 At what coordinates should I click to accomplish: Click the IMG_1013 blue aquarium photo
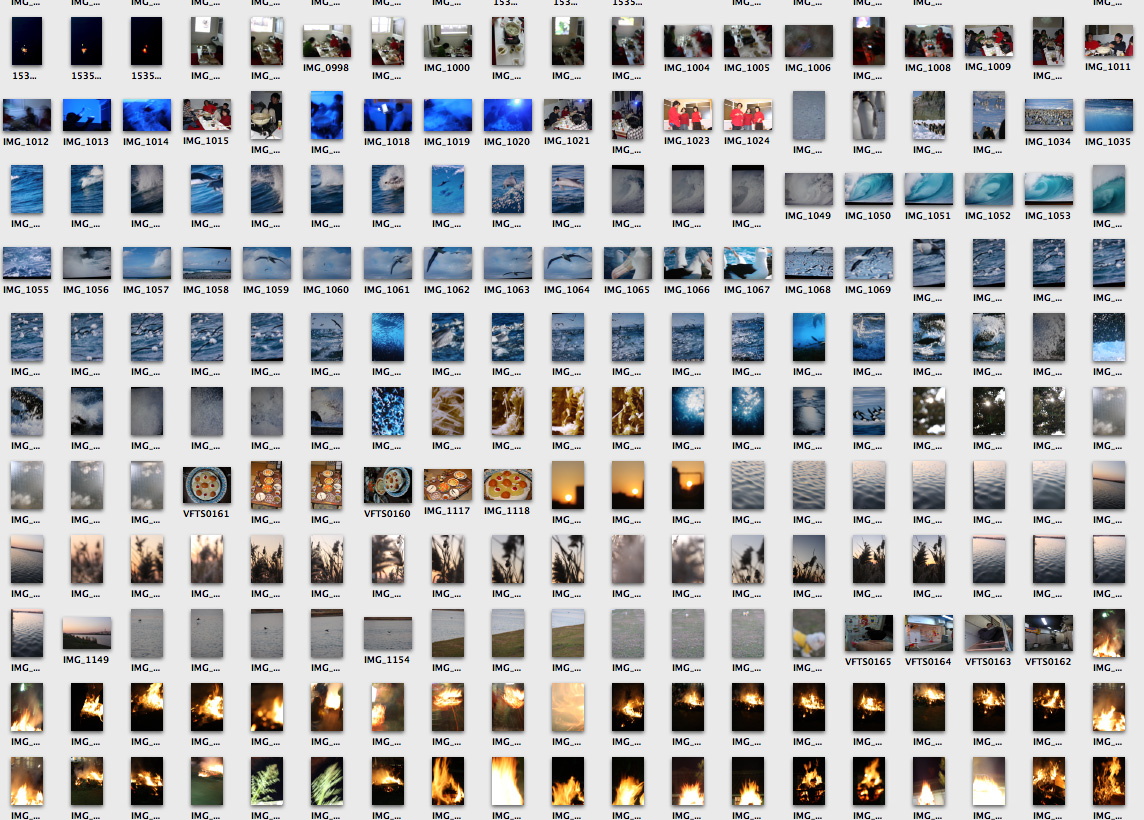[86, 116]
